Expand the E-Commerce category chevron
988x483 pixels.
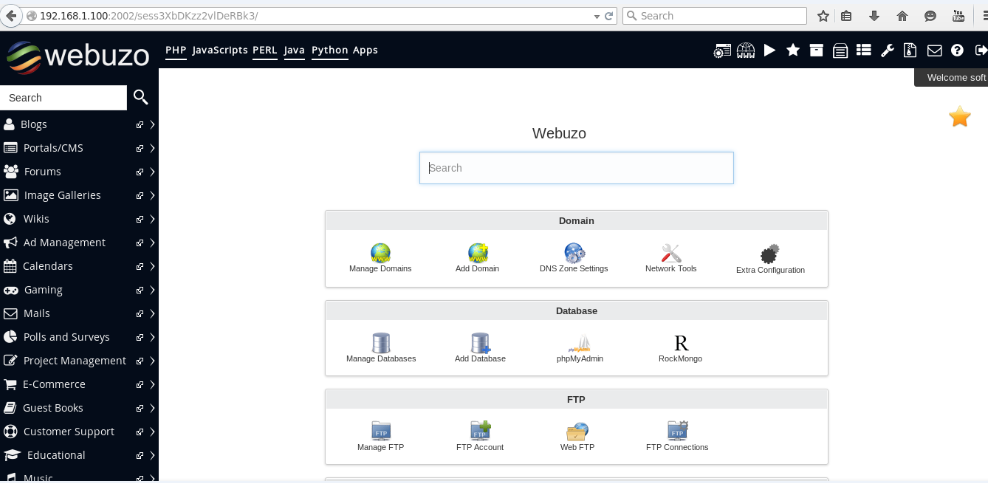point(152,385)
